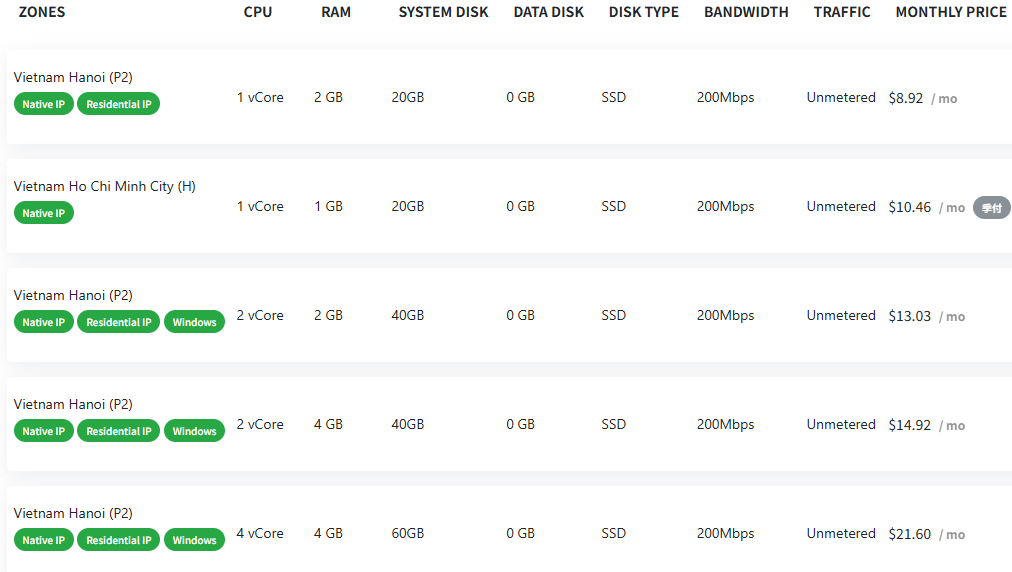Click the $14.92 monthly price
1012x572 pixels.
[909, 425]
